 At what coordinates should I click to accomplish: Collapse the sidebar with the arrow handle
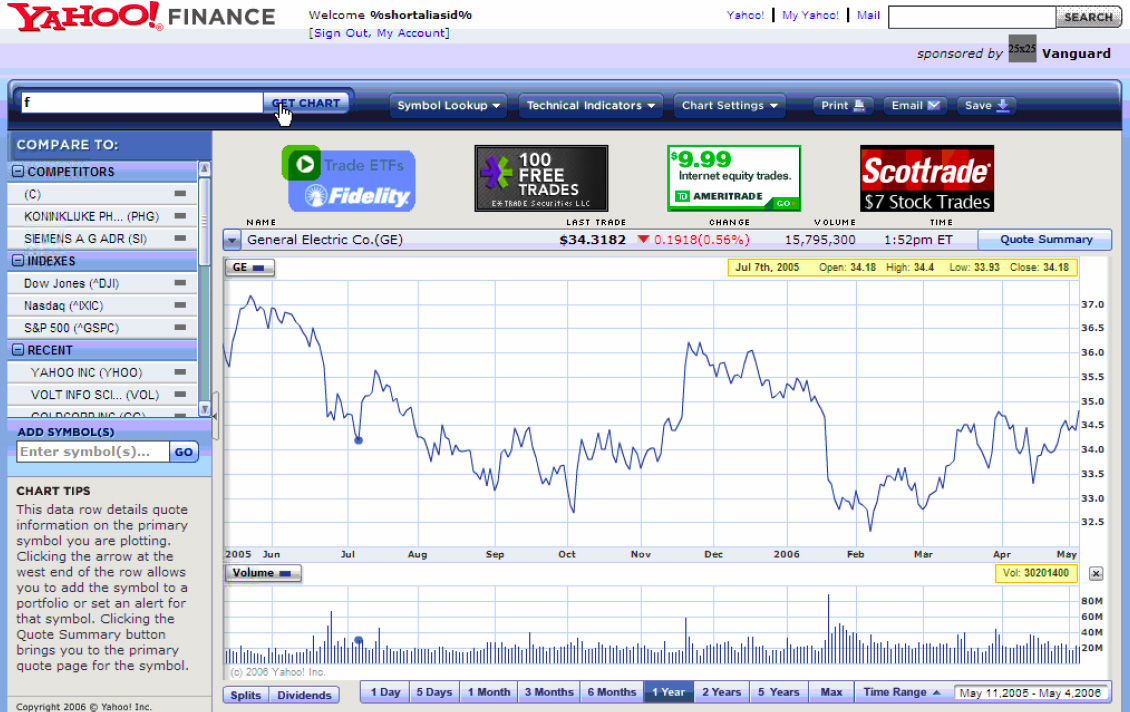(x=215, y=417)
